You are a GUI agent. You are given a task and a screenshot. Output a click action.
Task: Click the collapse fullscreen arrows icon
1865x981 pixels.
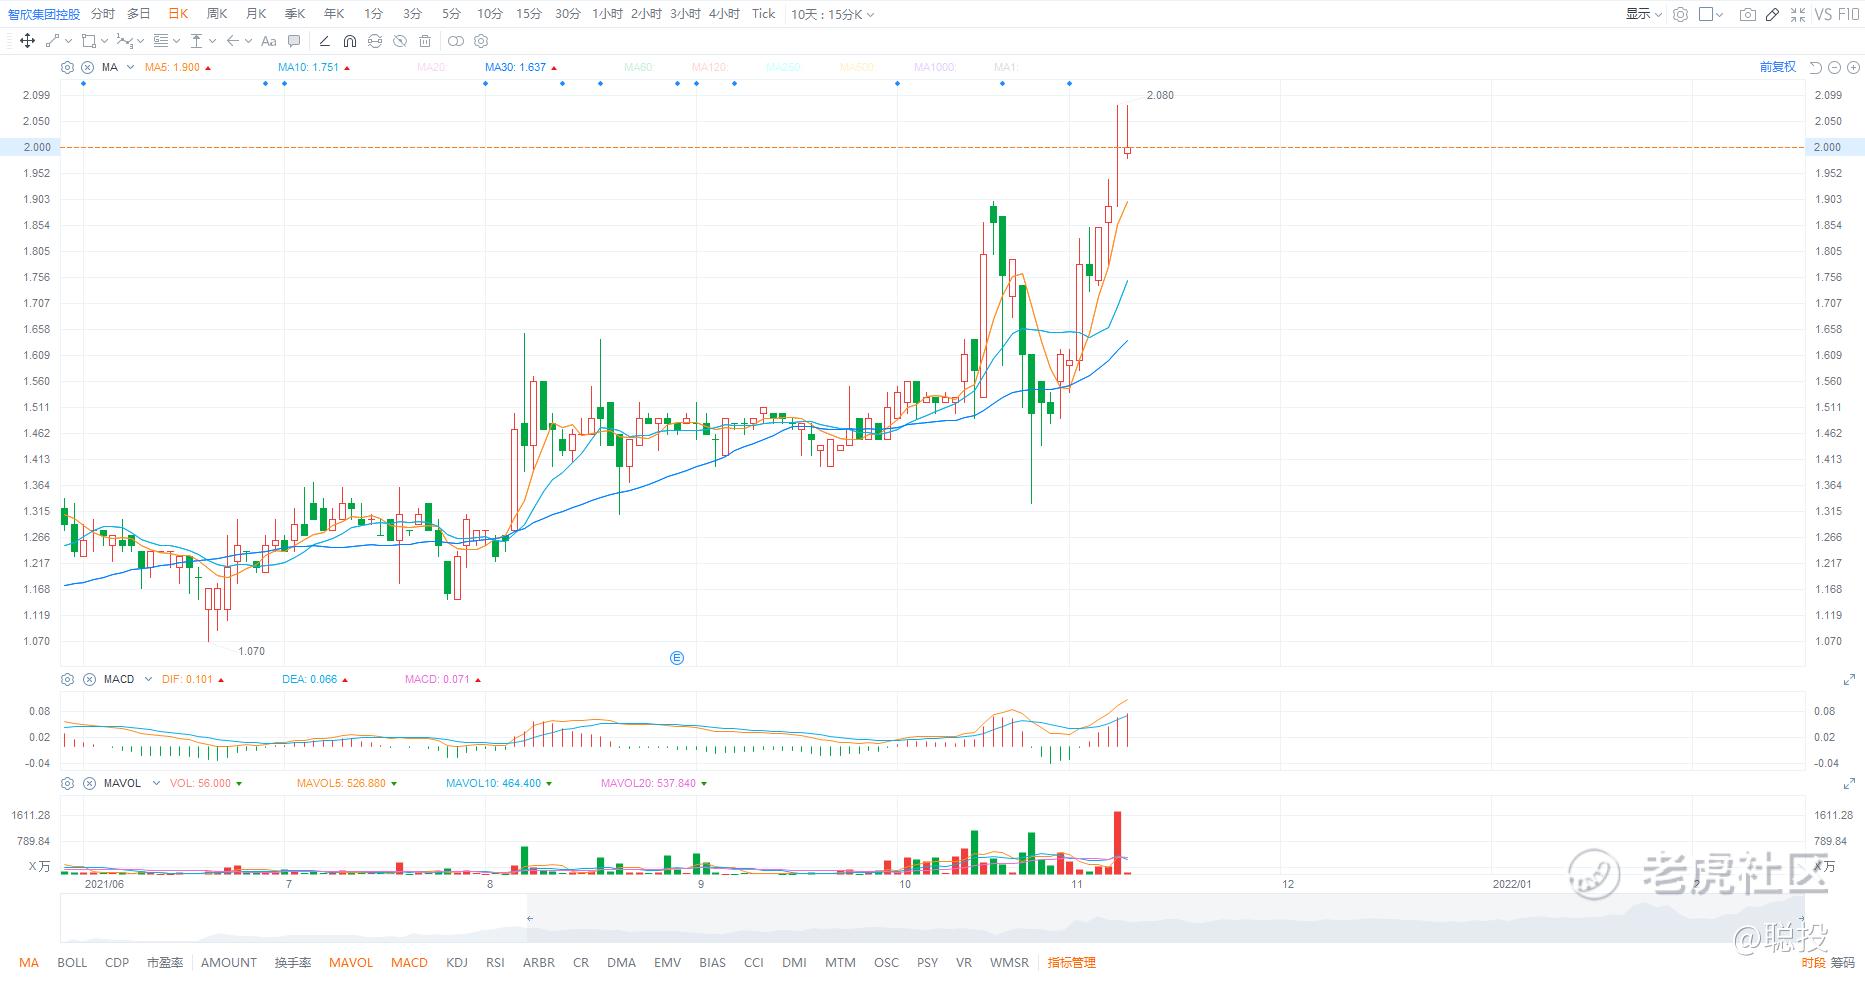pos(1798,14)
